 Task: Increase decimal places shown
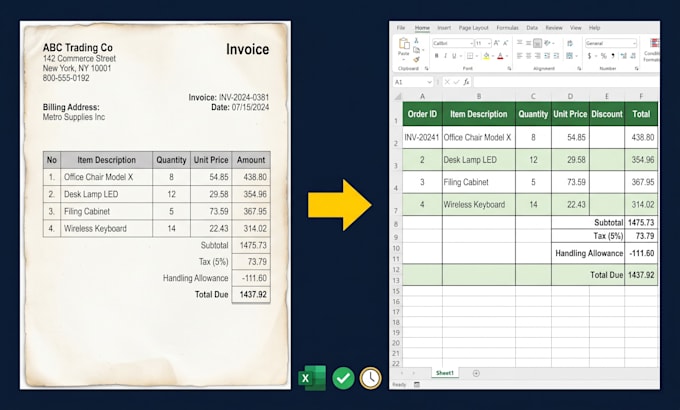tap(624, 56)
